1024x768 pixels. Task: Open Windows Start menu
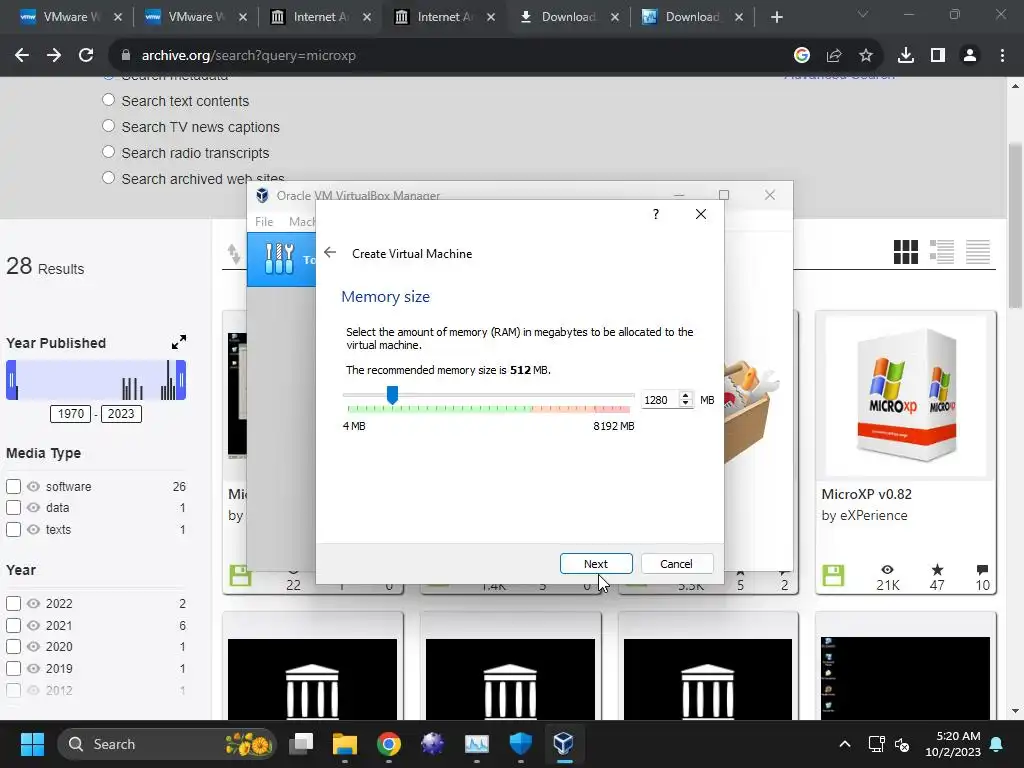[x=32, y=744]
